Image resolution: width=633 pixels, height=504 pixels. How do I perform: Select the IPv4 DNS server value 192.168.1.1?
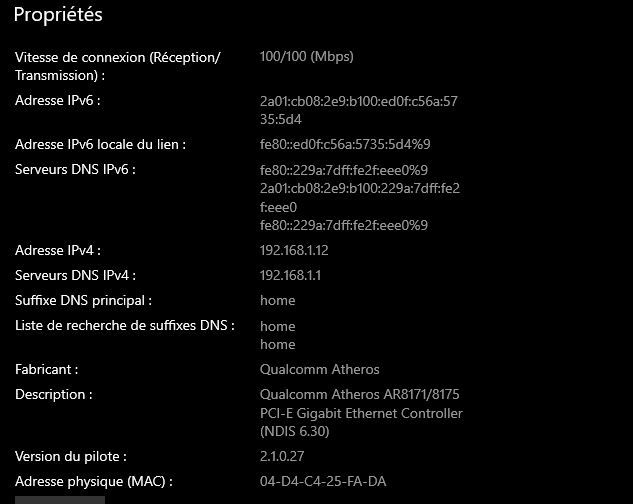[290, 275]
